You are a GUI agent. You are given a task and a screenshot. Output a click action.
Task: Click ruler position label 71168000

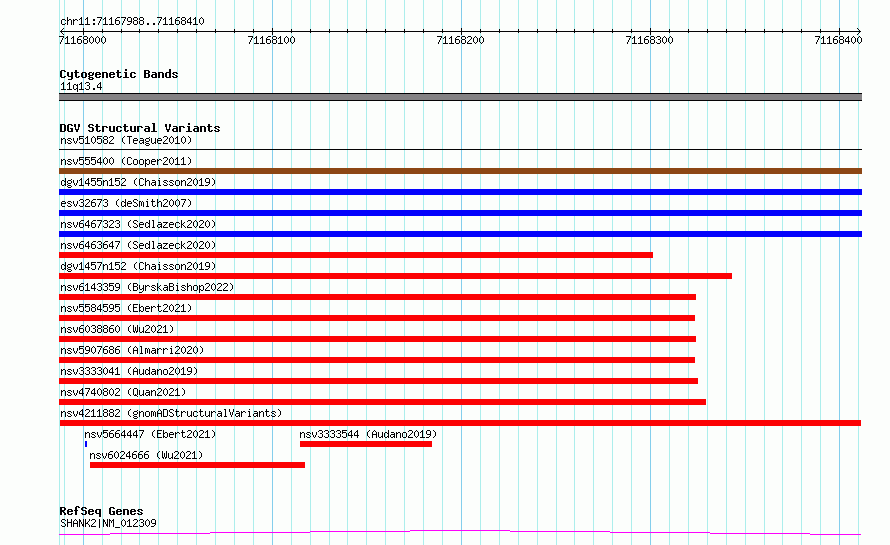pos(82,40)
